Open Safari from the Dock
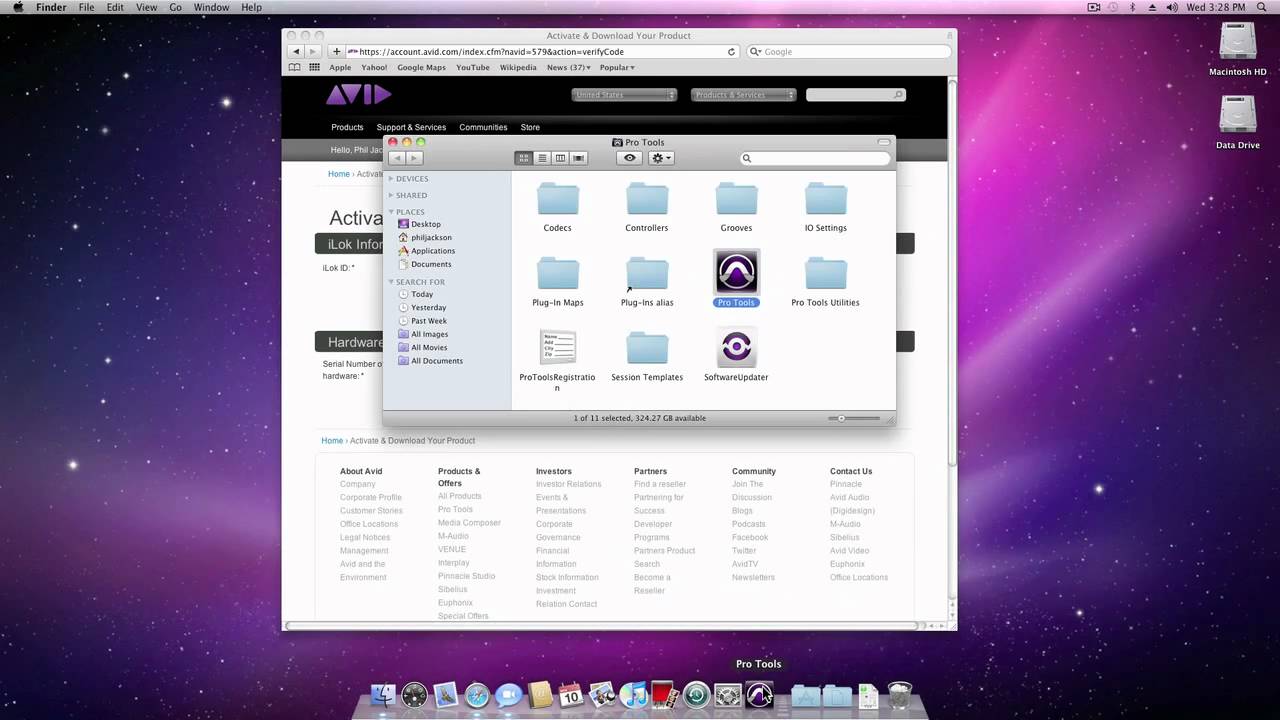1280x720 pixels. [x=477, y=694]
